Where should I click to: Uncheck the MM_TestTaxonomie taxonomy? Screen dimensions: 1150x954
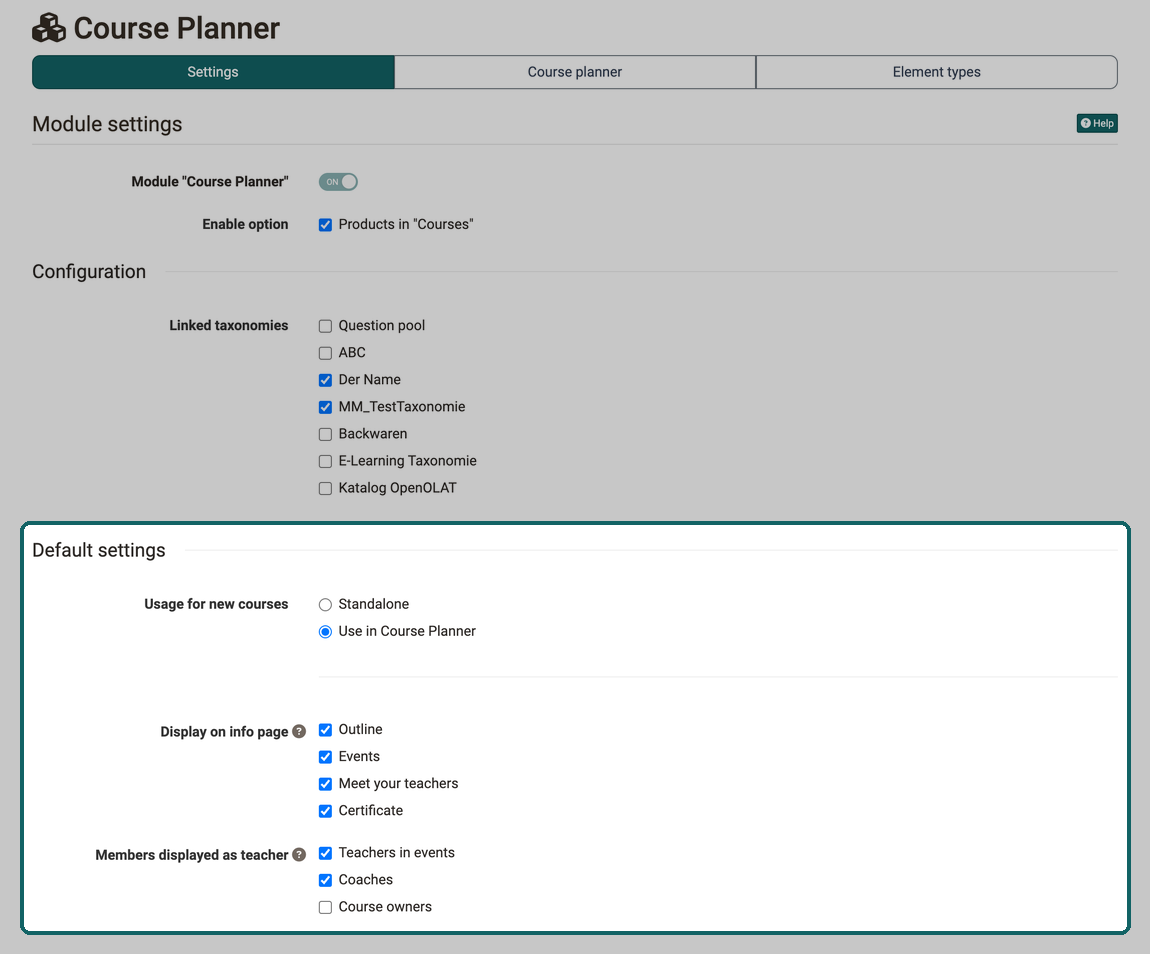(326, 407)
